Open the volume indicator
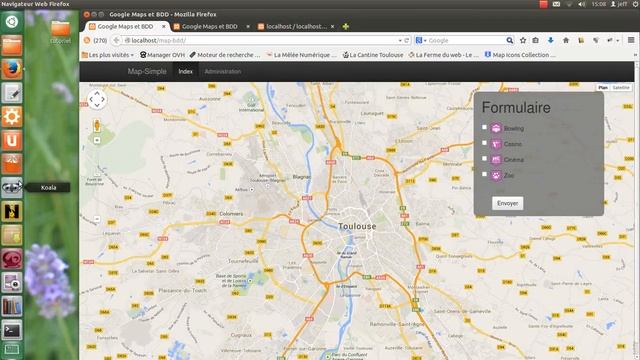Viewport: 640px width, 360px height. tap(582, 4)
